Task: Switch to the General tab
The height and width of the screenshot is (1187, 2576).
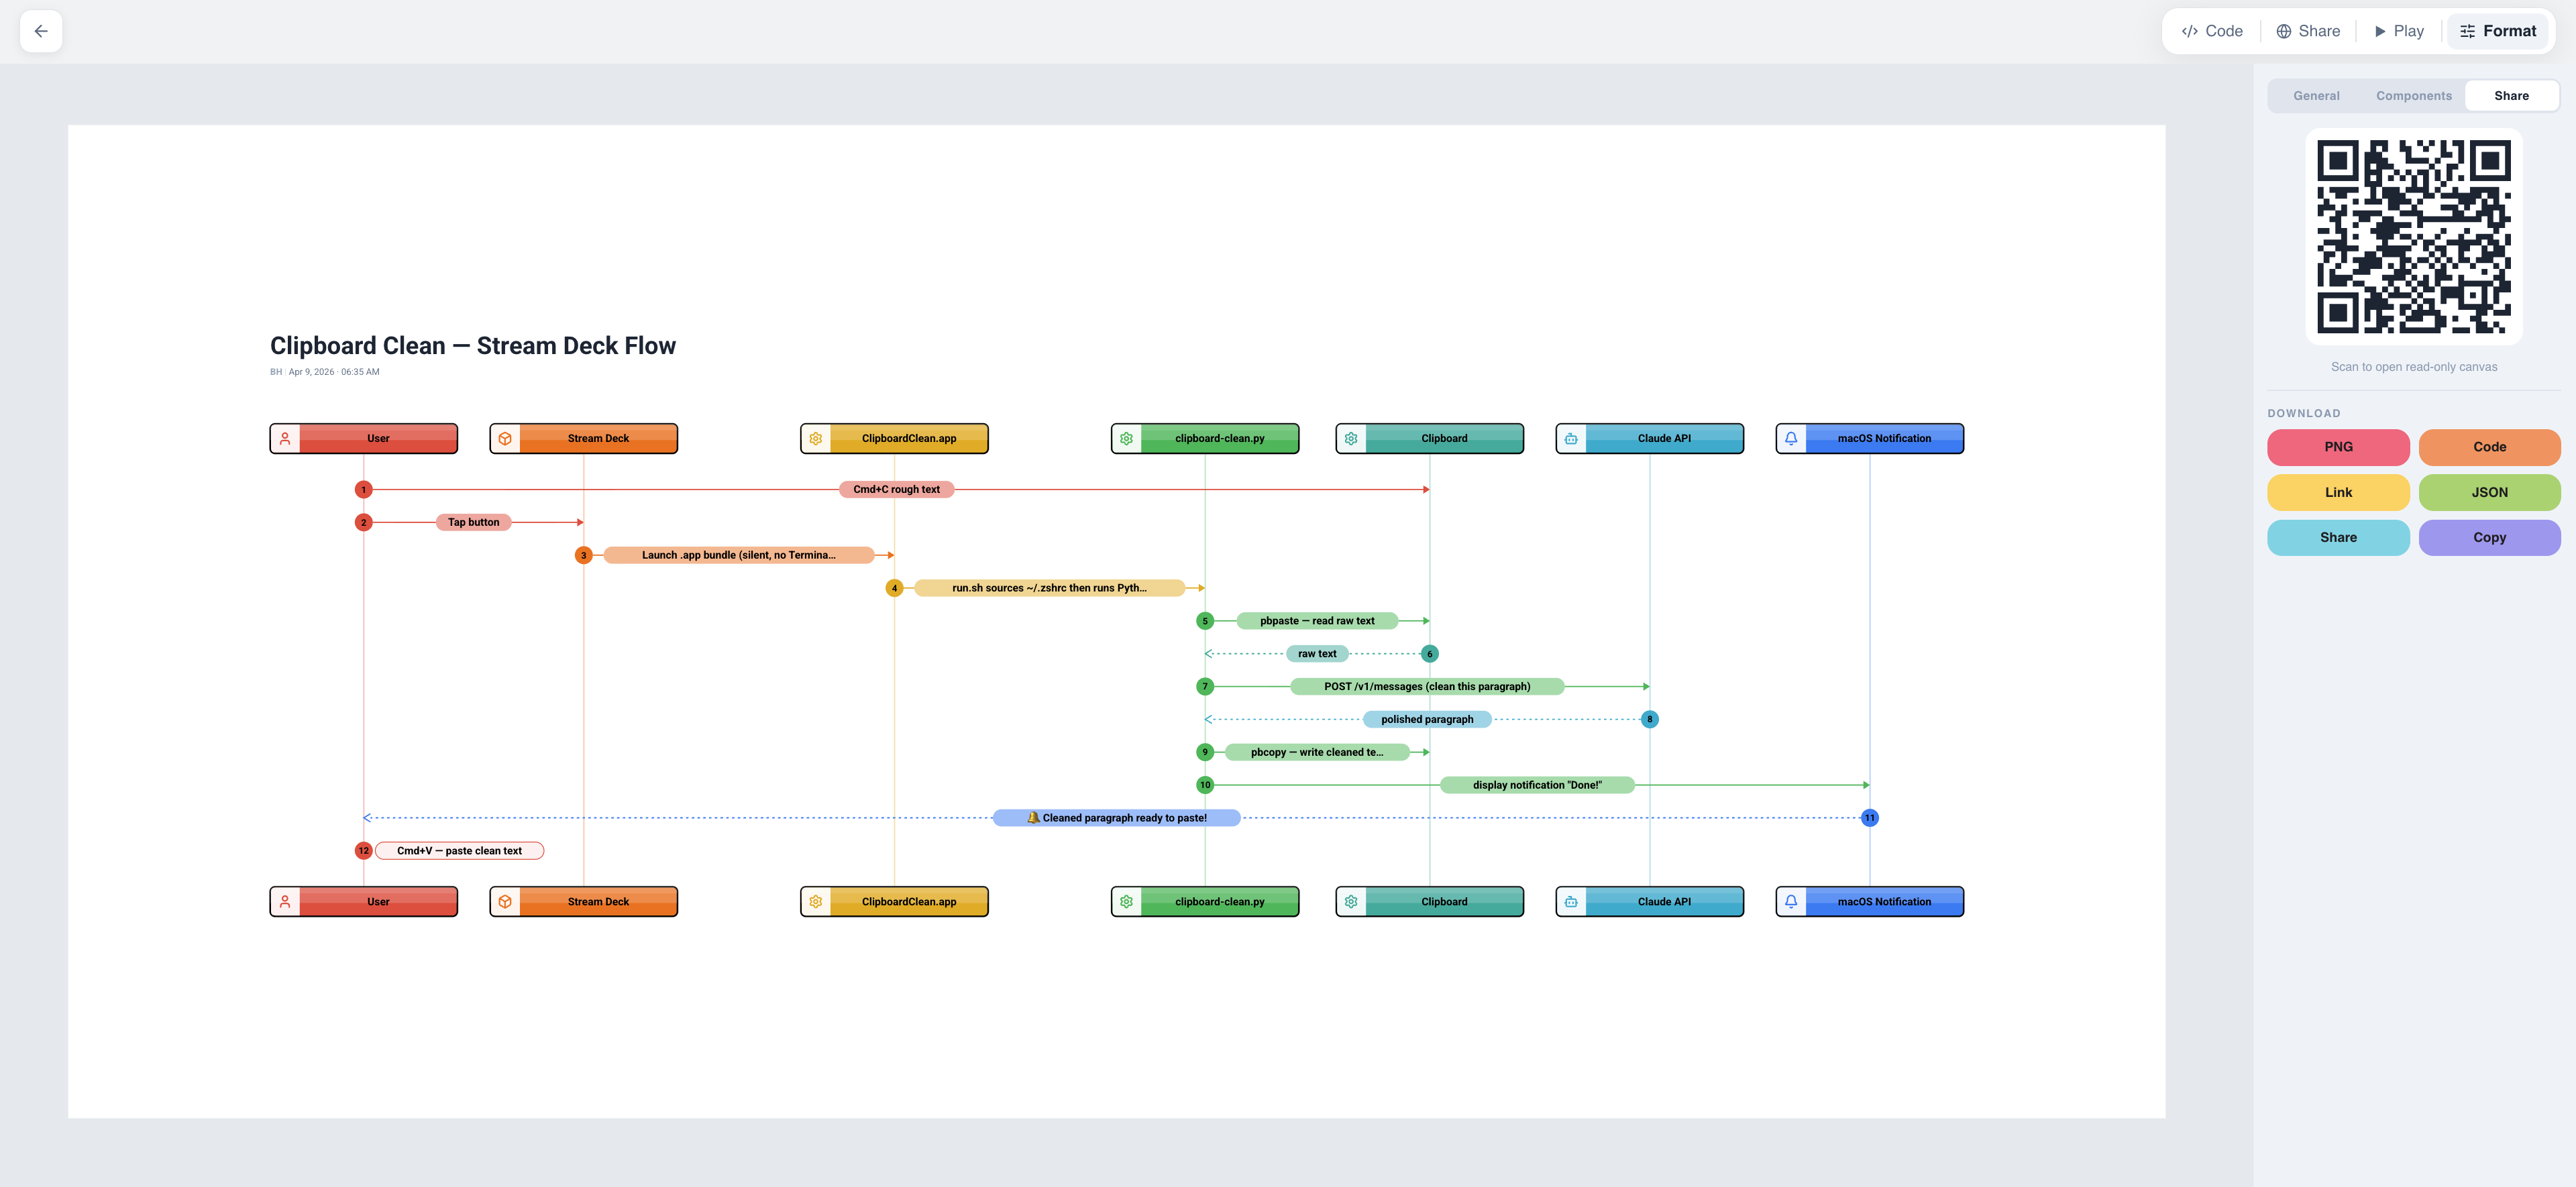Action: tap(2316, 96)
